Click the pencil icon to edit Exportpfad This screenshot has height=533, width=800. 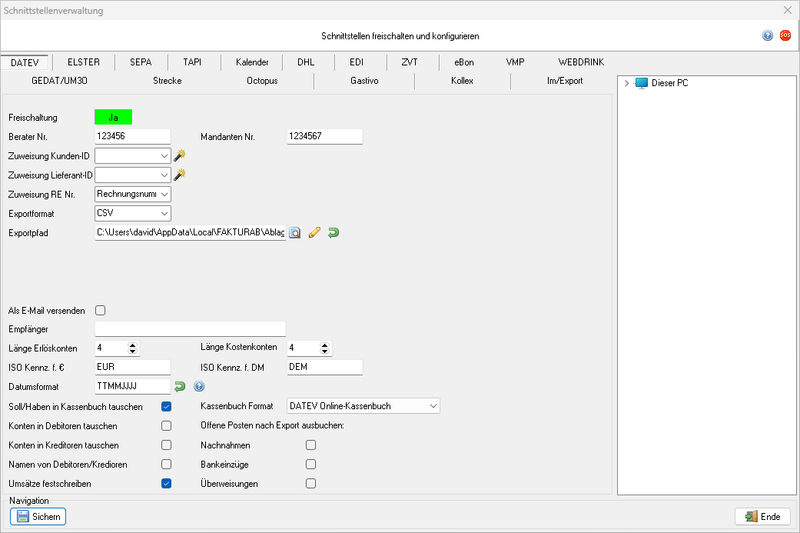click(x=314, y=233)
